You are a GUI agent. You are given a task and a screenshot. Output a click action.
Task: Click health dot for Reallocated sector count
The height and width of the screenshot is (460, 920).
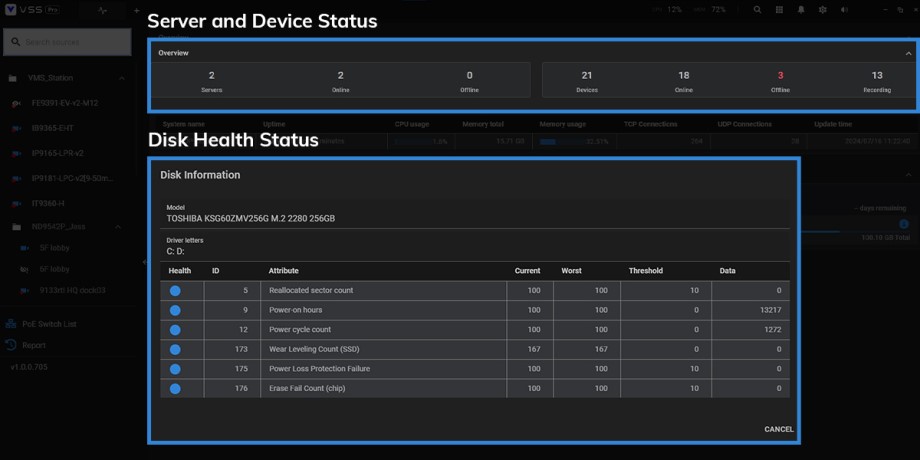coord(175,290)
